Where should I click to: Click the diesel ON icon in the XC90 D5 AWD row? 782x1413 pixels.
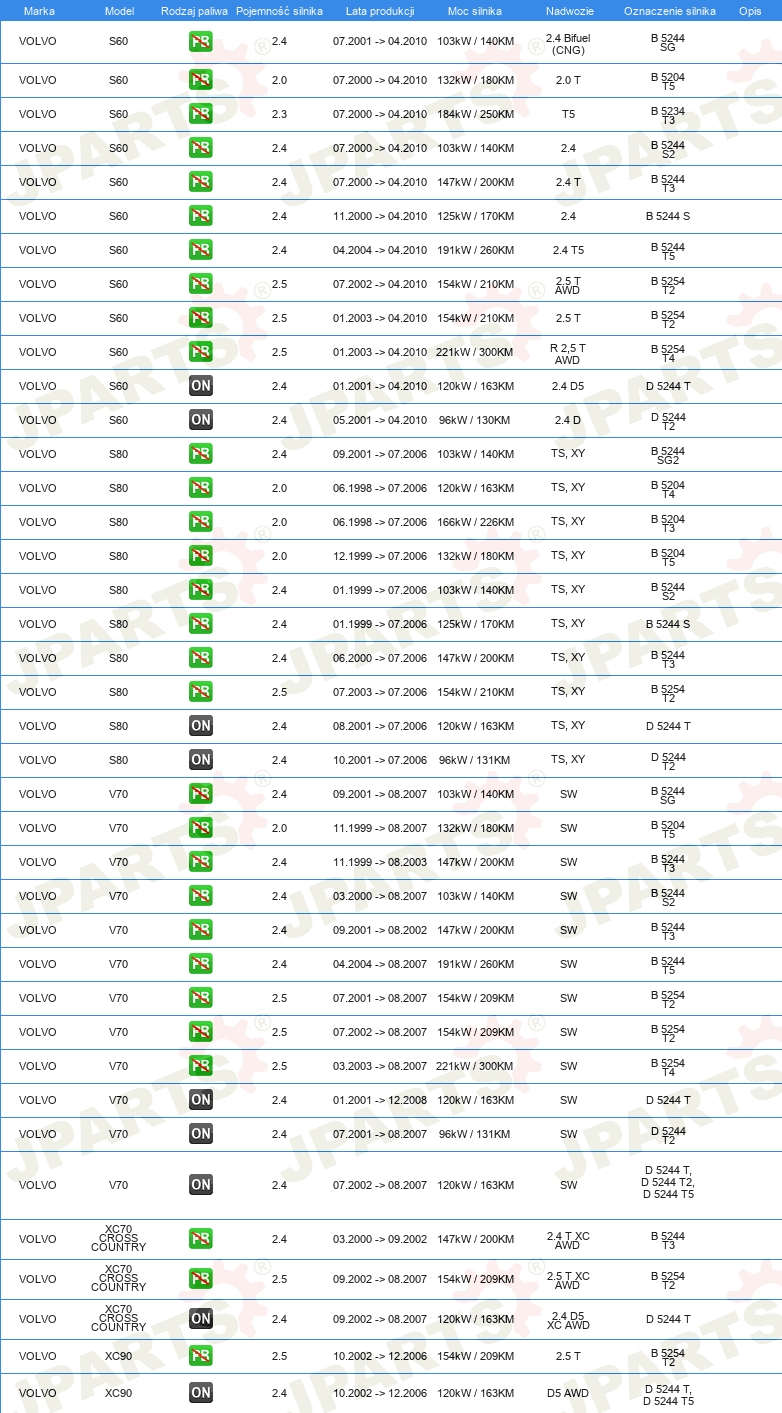[201, 1393]
